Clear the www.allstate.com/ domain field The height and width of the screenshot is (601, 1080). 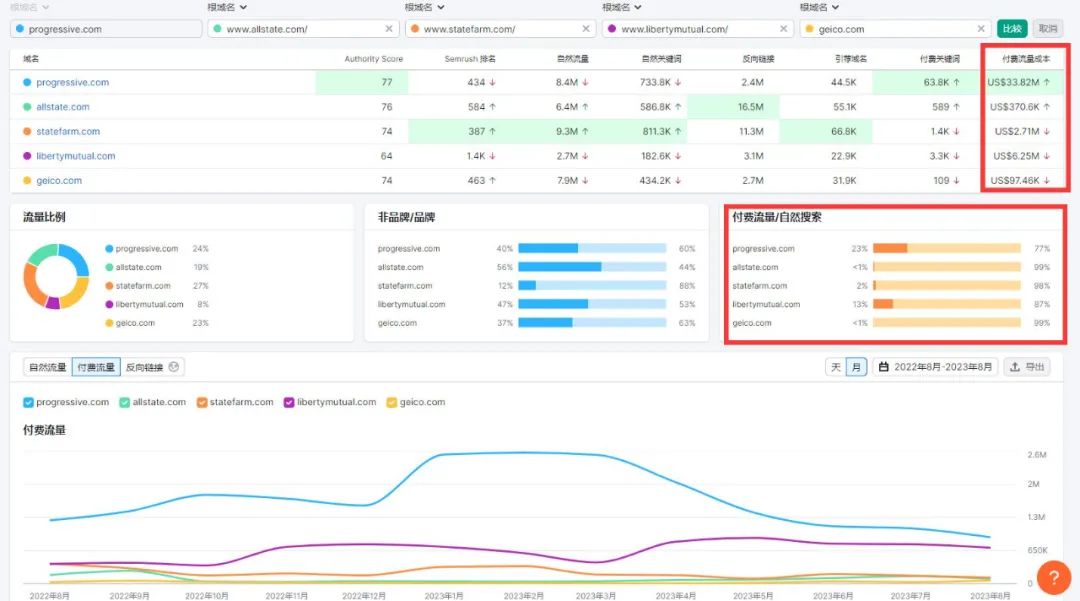(x=388, y=29)
